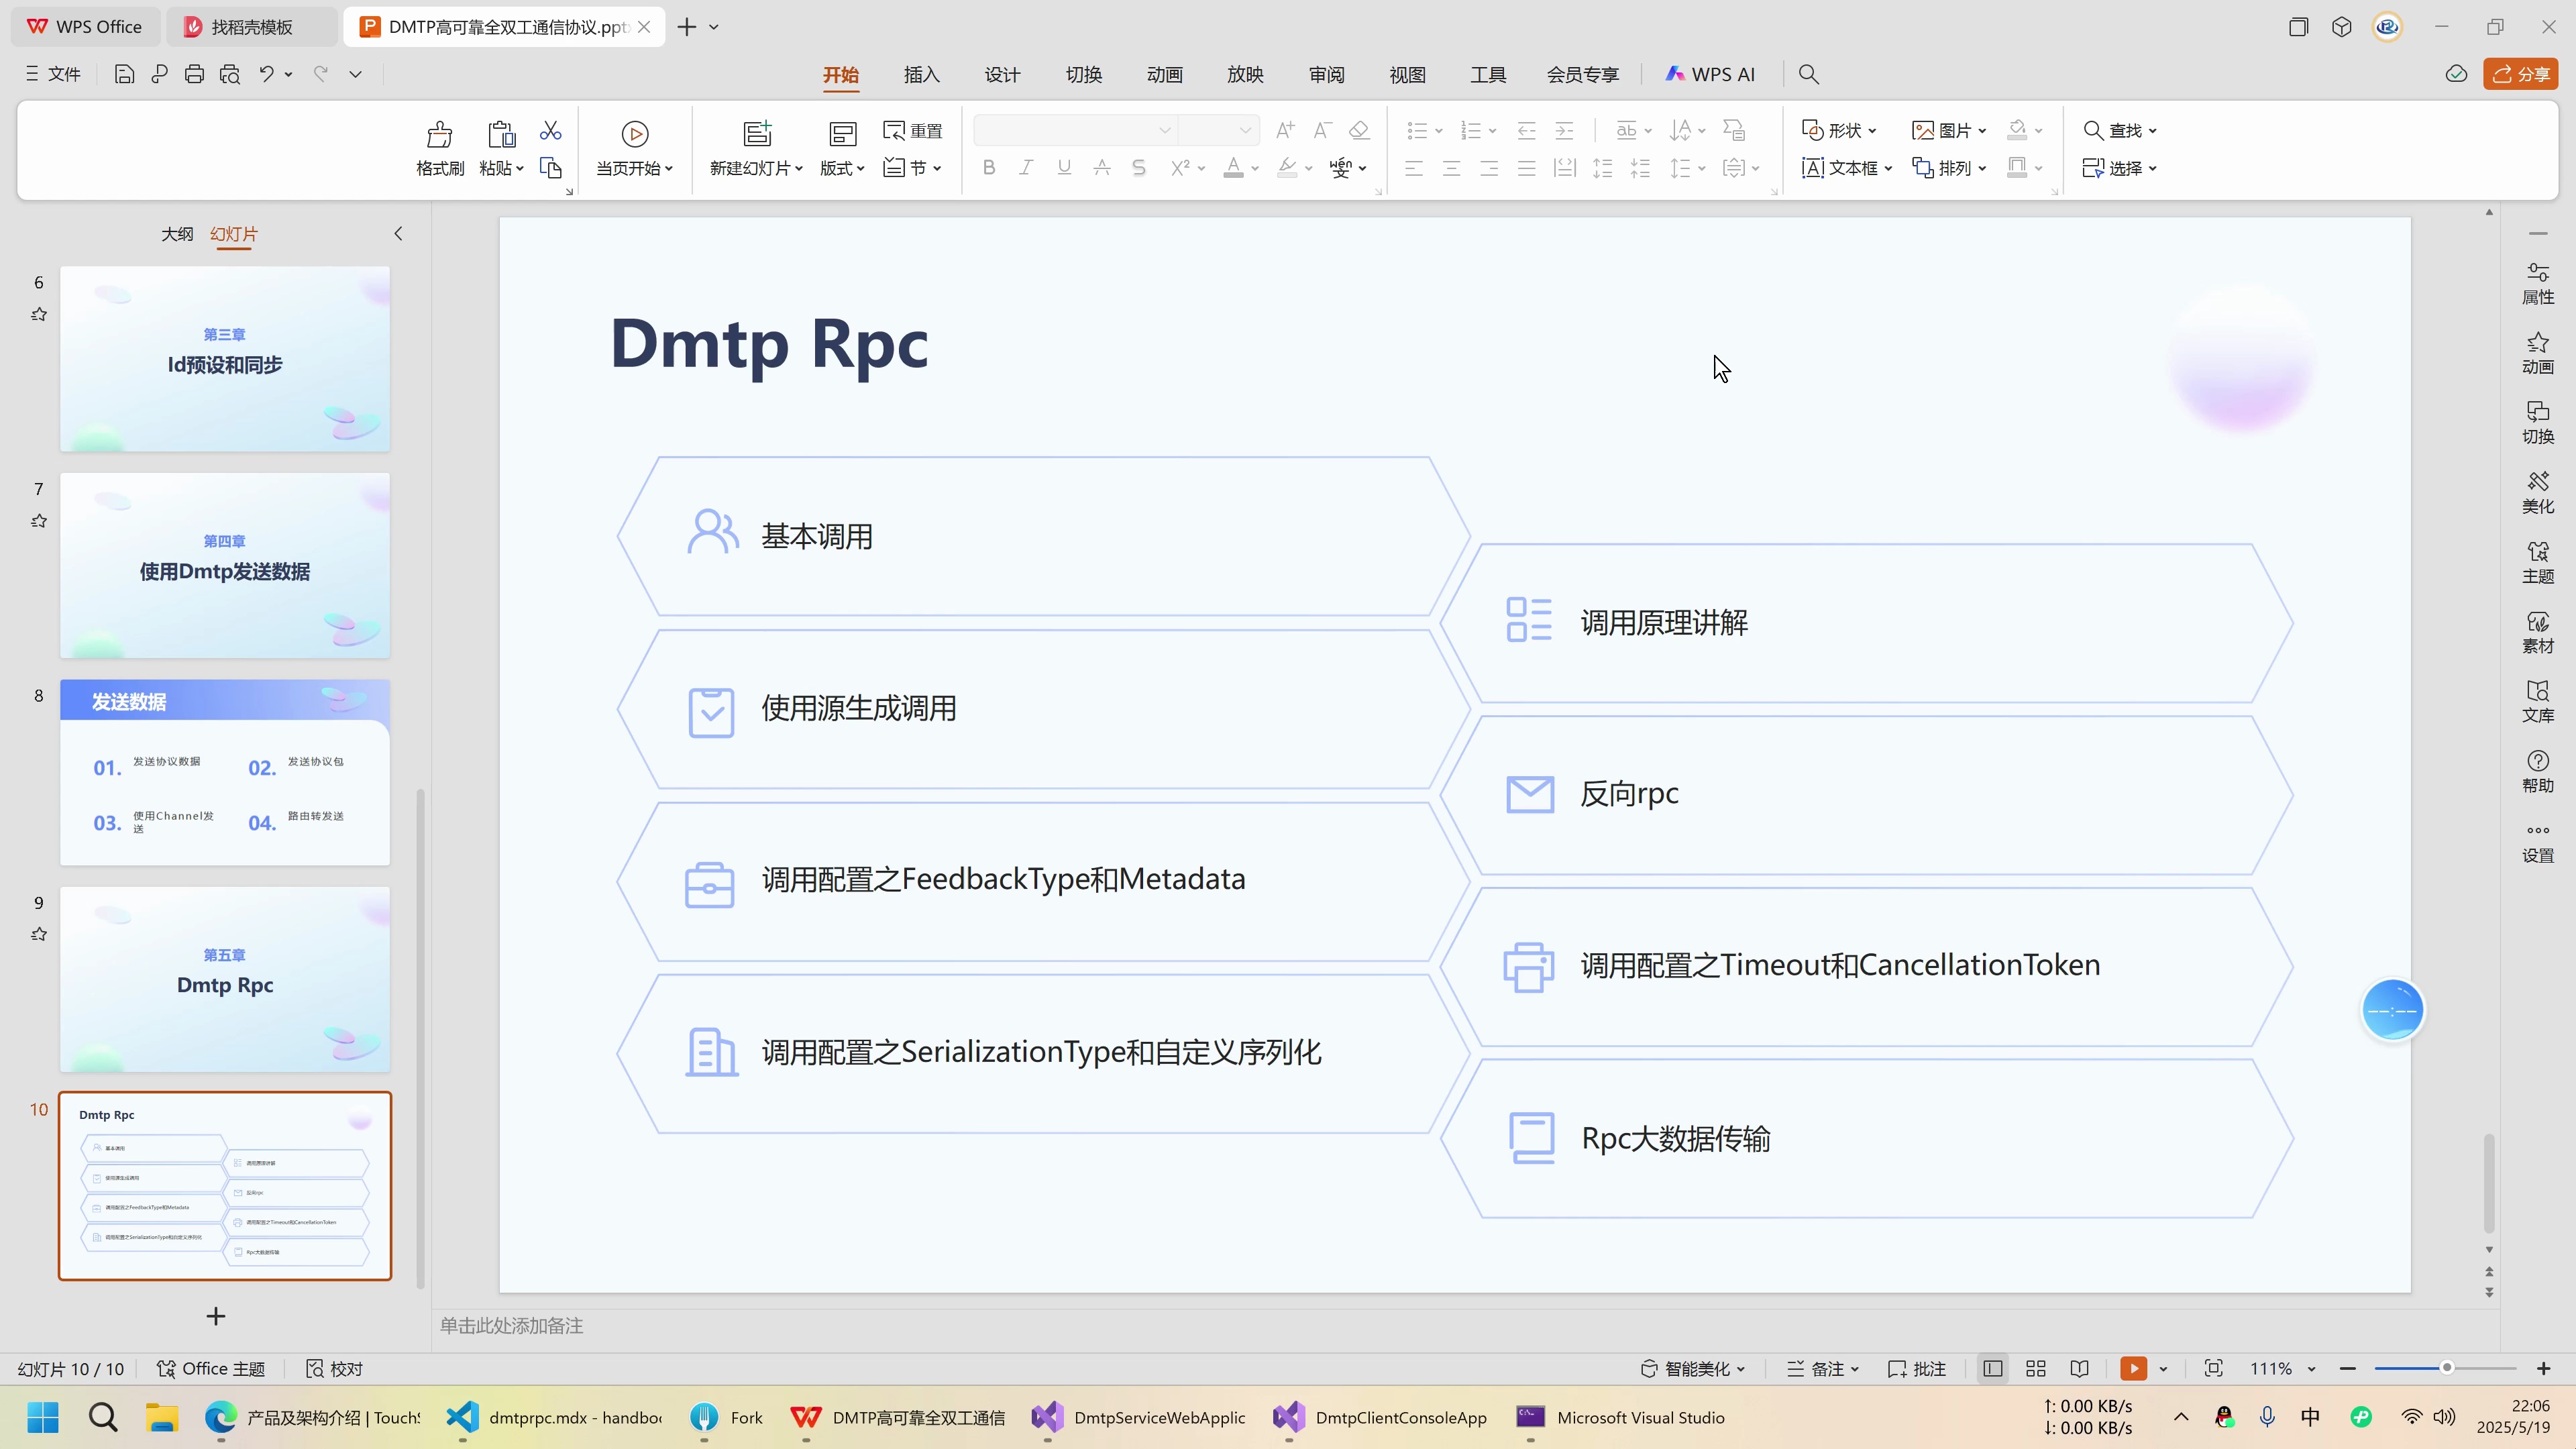Switch to slide sorter view in status bar

(x=2035, y=1368)
